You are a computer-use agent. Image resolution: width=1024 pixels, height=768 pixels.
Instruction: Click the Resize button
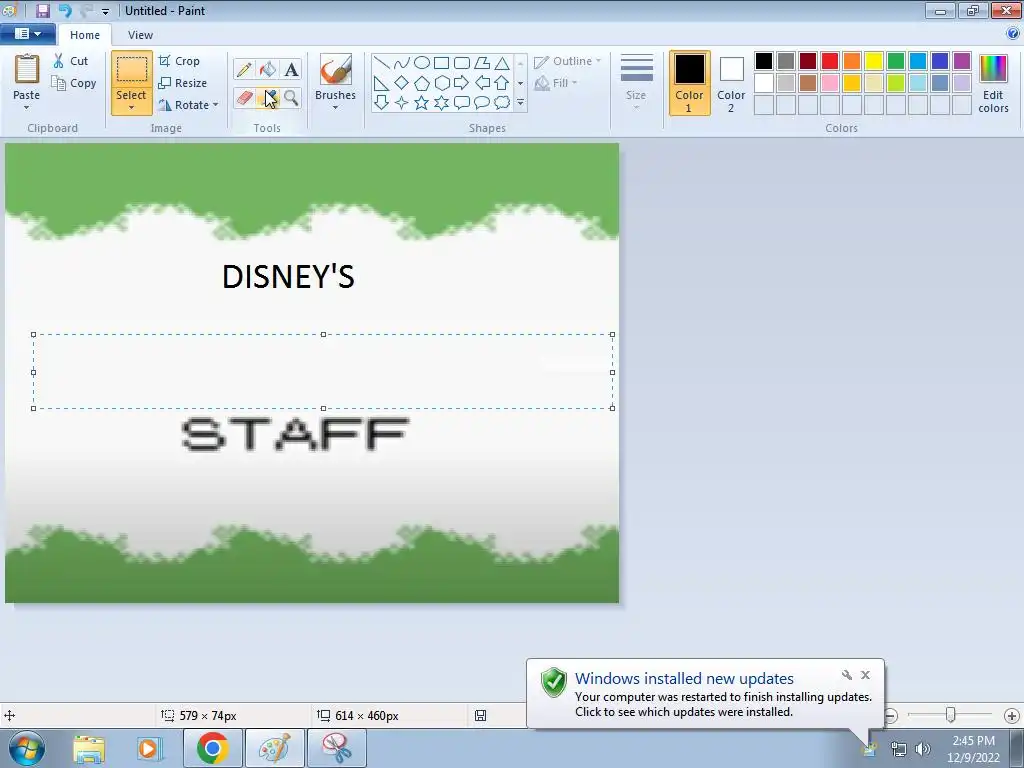click(x=183, y=83)
